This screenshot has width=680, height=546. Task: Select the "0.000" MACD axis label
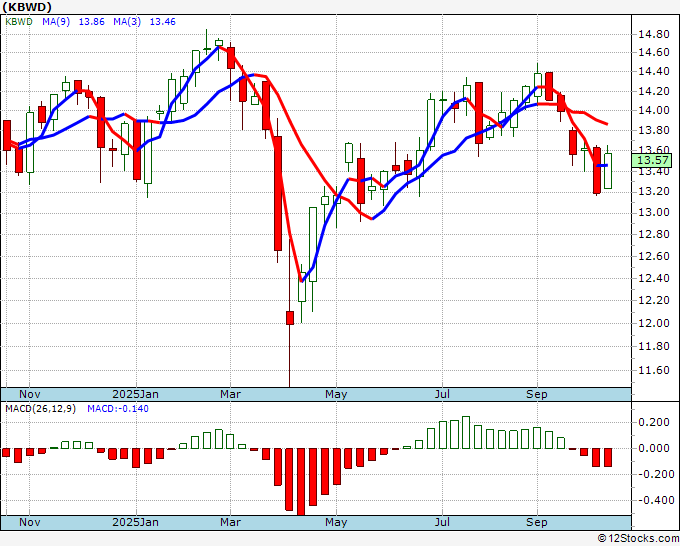pyautogui.click(x=654, y=448)
